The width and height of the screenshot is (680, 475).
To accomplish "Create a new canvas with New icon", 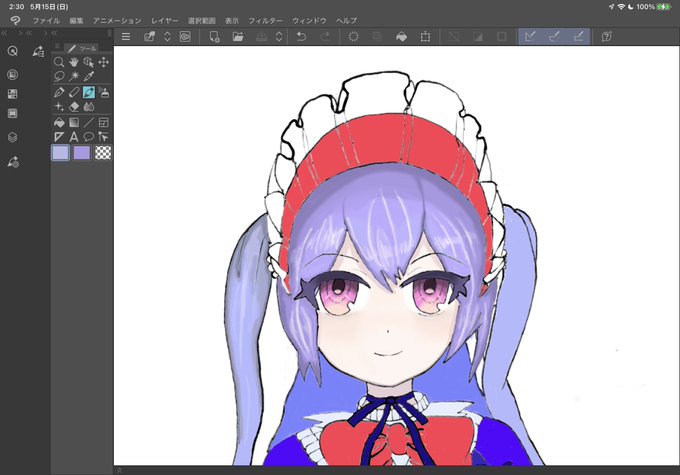I will pyautogui.click(x=214, y=36).
